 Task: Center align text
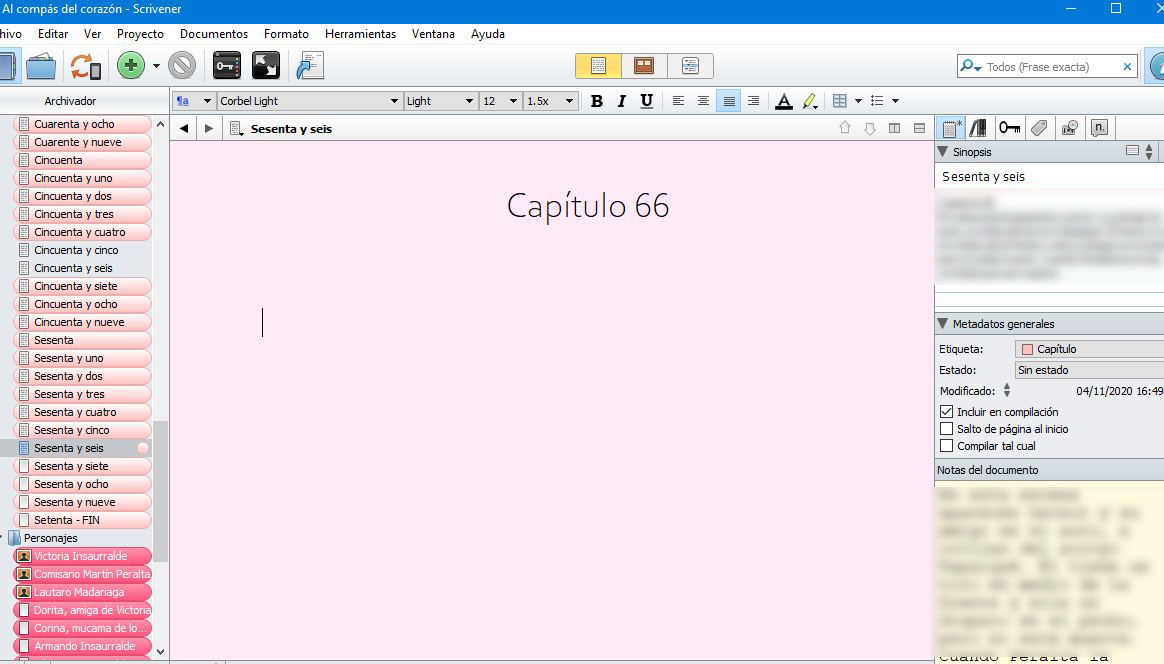tap(703, 101)
